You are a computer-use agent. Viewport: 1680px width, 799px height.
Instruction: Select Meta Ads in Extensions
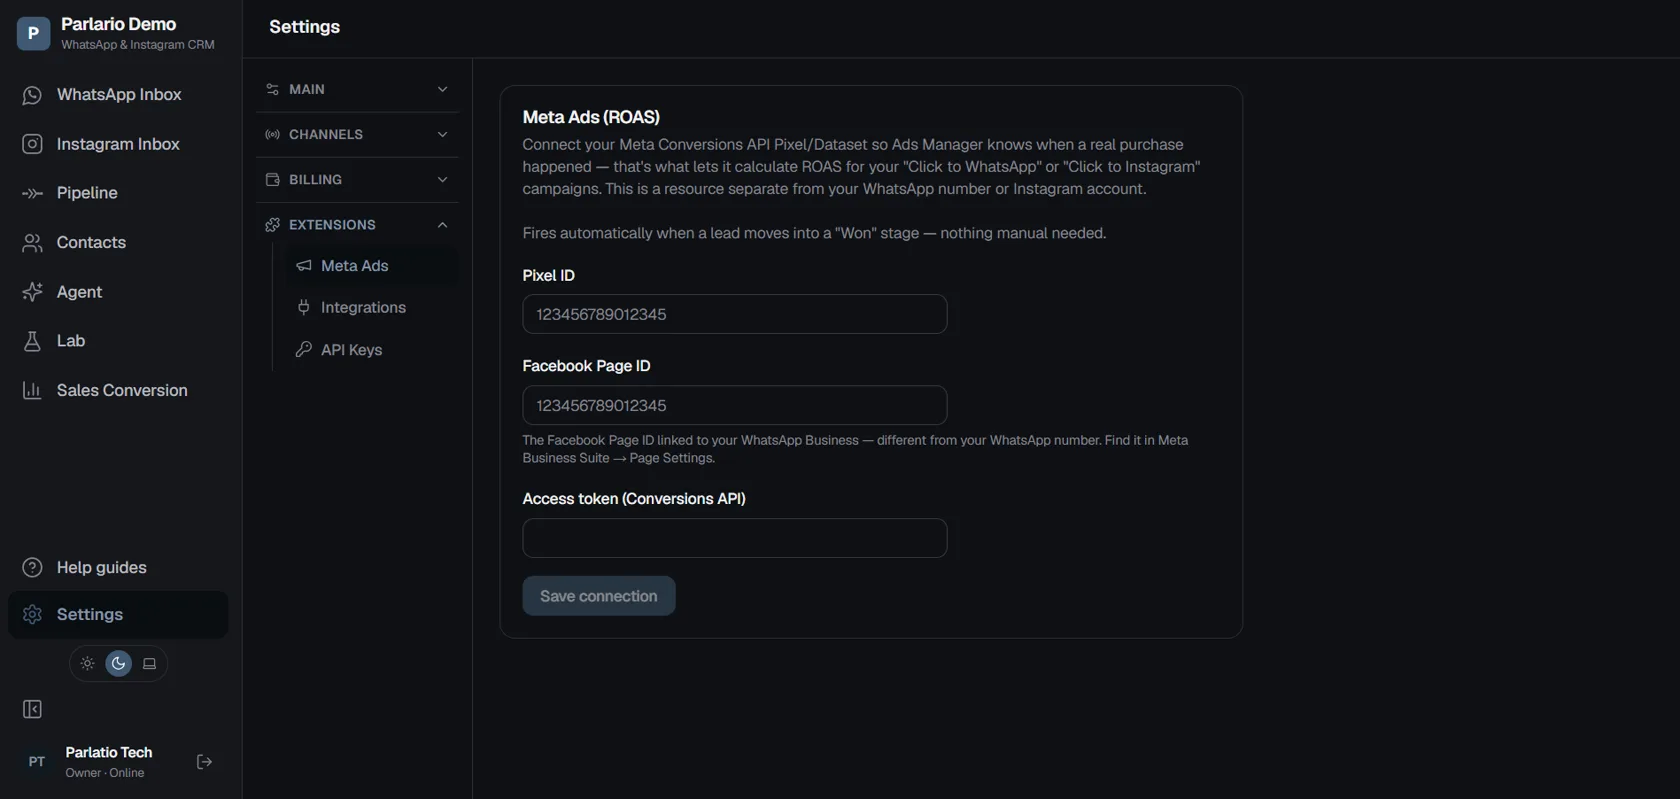[x=371, y=266]
